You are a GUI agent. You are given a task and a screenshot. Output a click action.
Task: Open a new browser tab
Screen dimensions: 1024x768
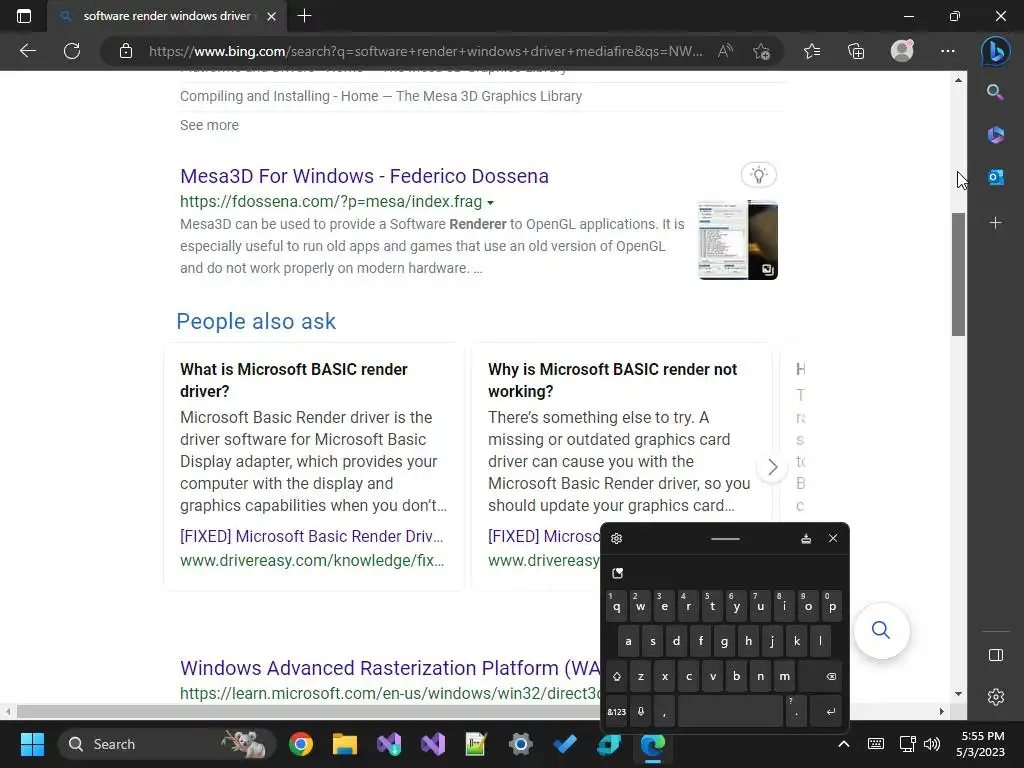click(x=304, y=16)
